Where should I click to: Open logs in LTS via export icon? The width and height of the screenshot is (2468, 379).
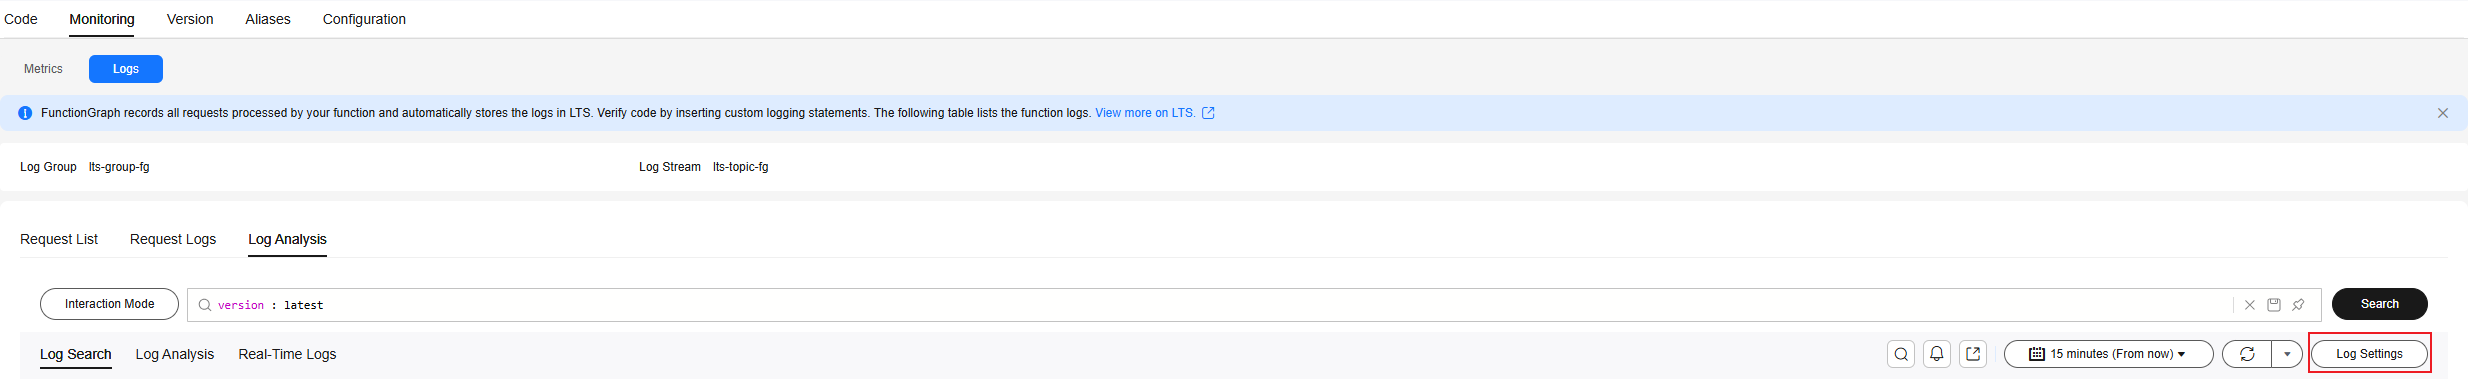(x=1973, y=354)
